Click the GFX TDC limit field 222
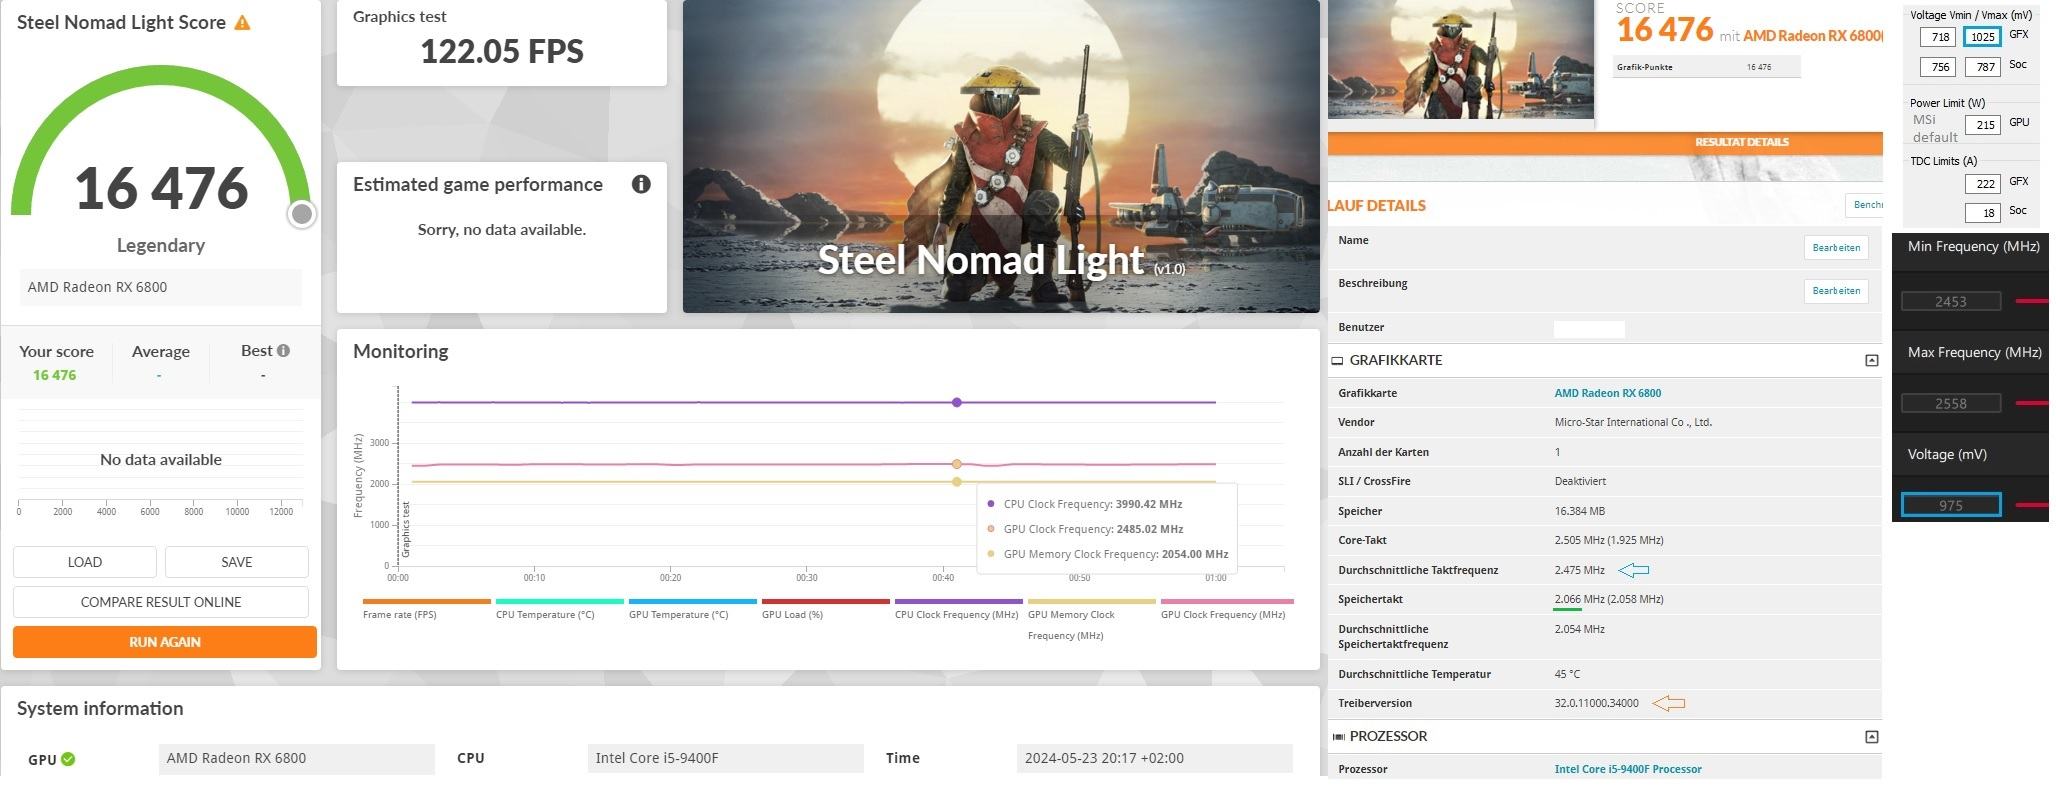 coord(1982,184)
